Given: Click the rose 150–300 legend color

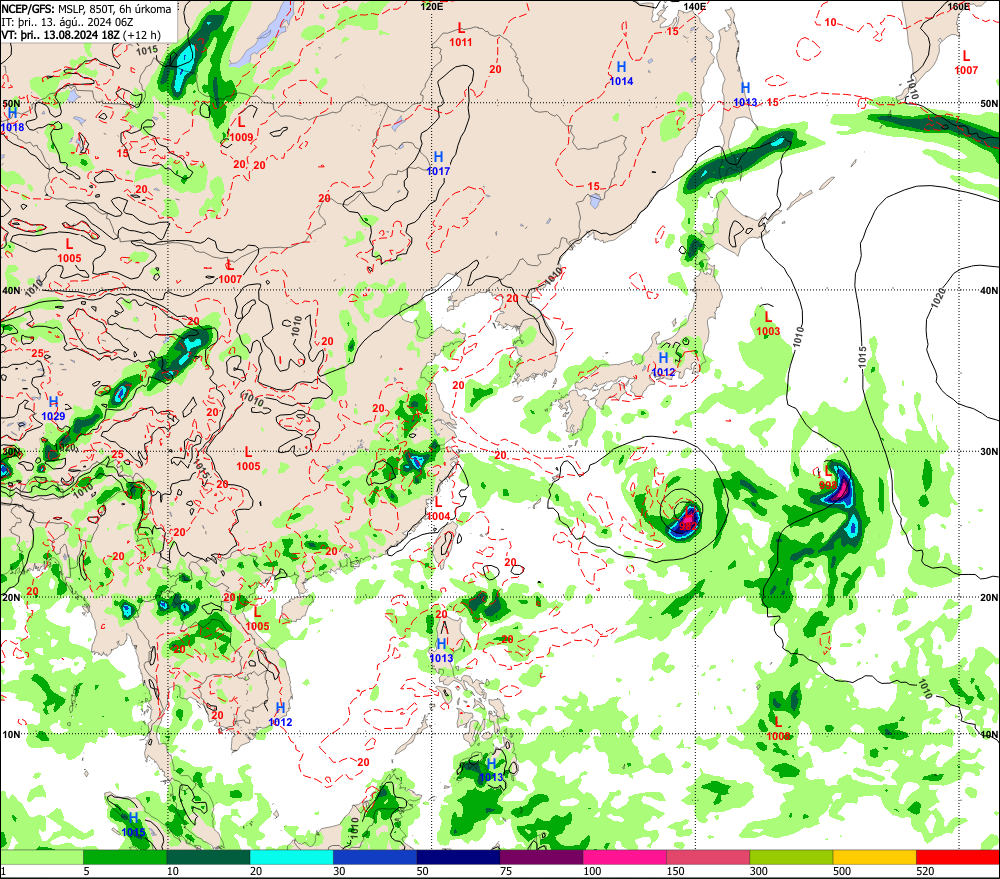Looking at the screenshot, I should [x=708, y=857].
